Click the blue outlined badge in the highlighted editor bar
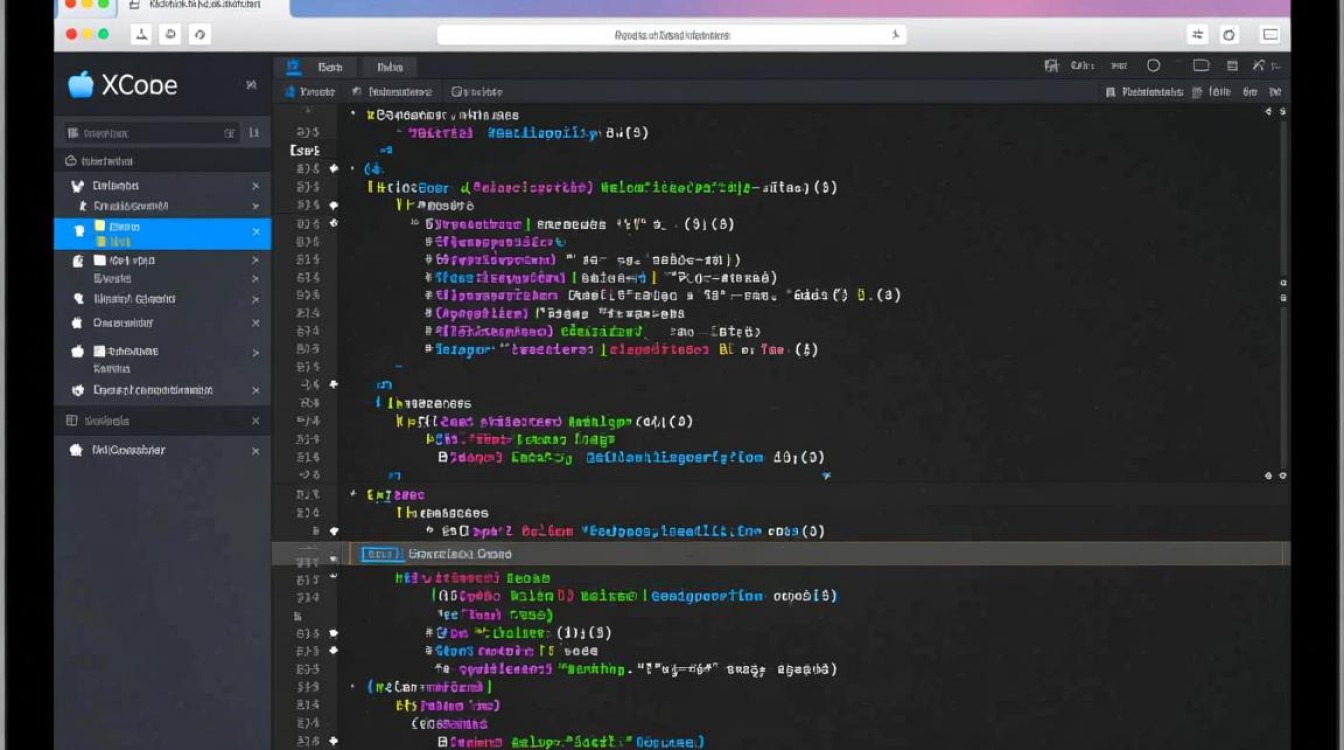Viewport: 1344px width, 750px height. (381, 554)
